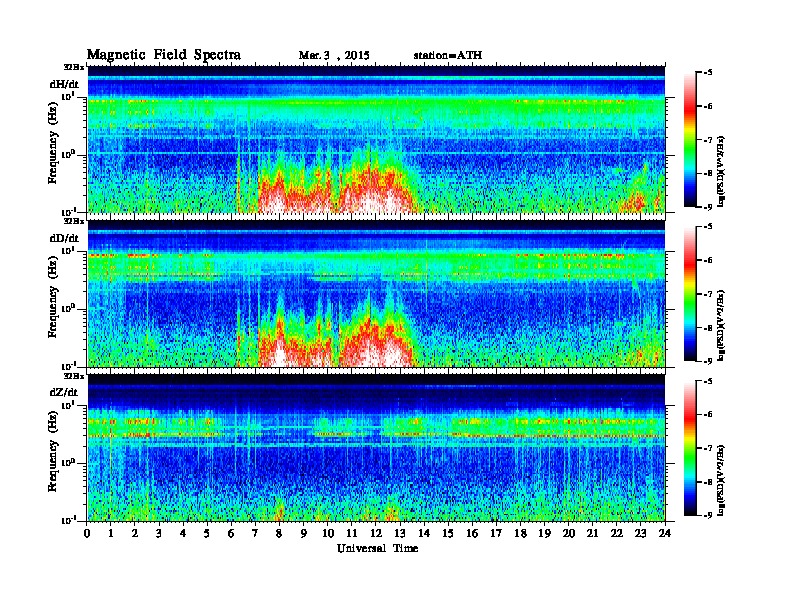Click hour tick label "0" on time axis
Viewport: 792px width, 612px height.
coord(87,534)
